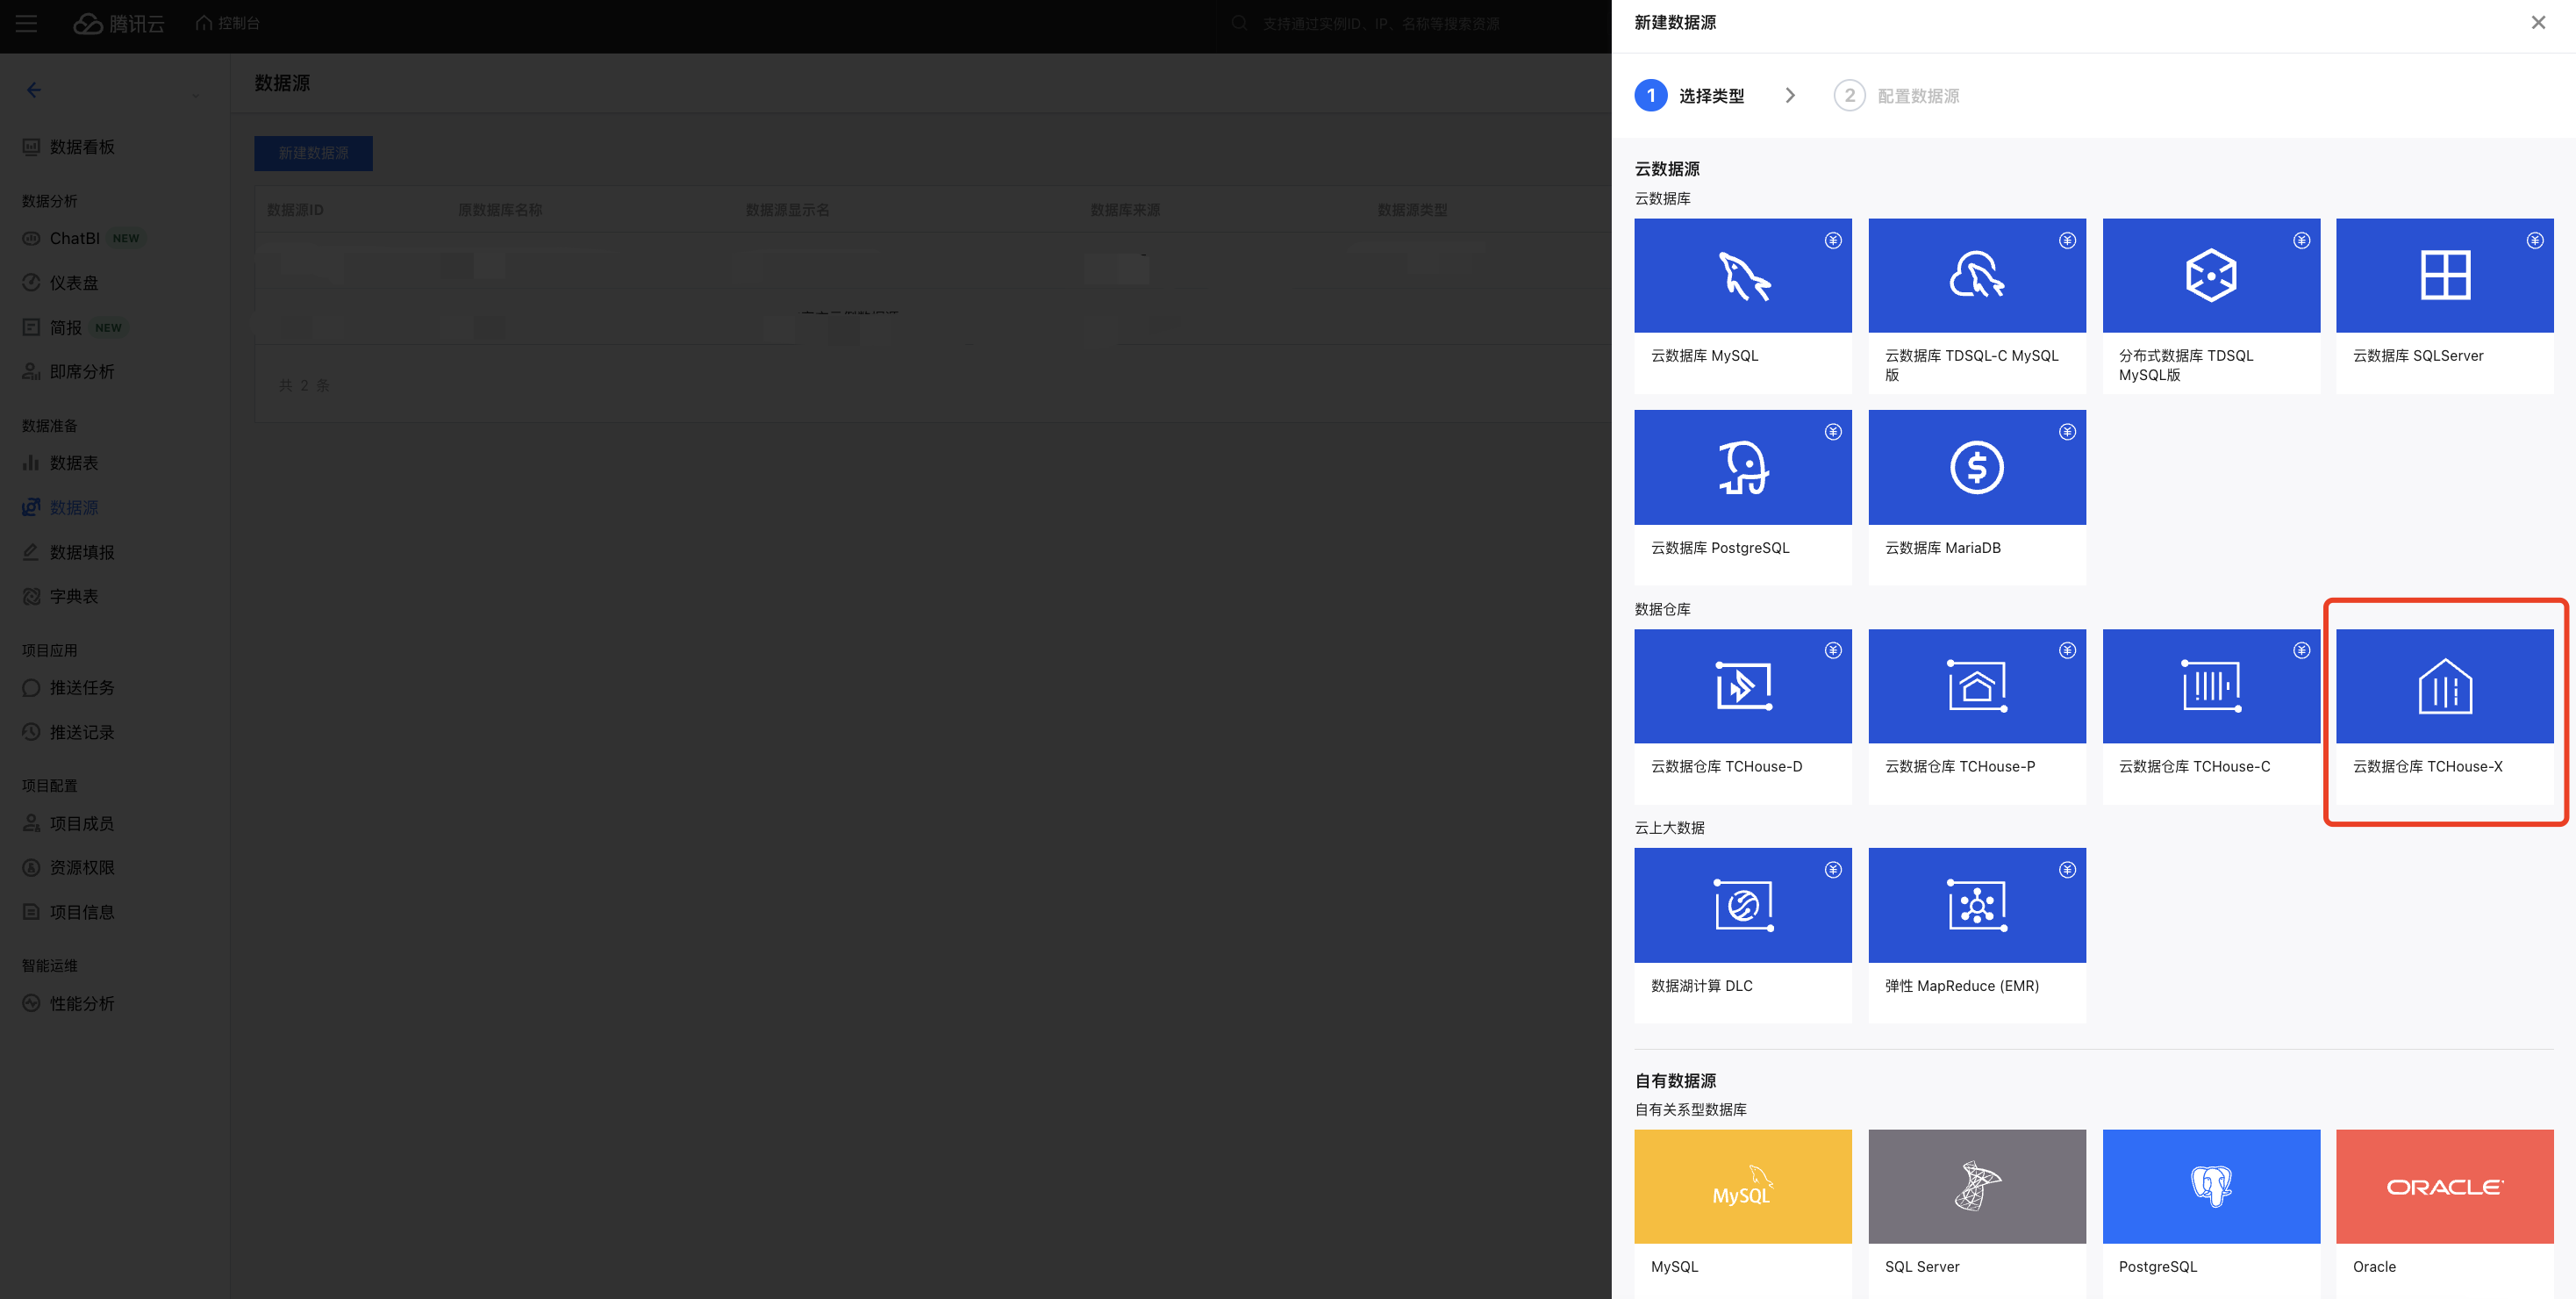The width and height of the screenshot is (2576, 1299).
Task: Click the billing badge on 云数据库 MySQL card
Action: [x=1833, y=241]
